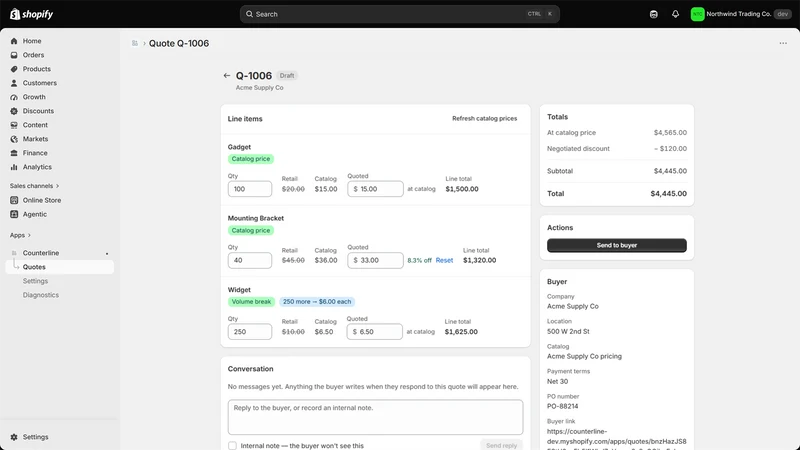Click the reply to buyer text area
Image resolution: width=800 pixels, height=450 pixels.
(x=375, y=417)
